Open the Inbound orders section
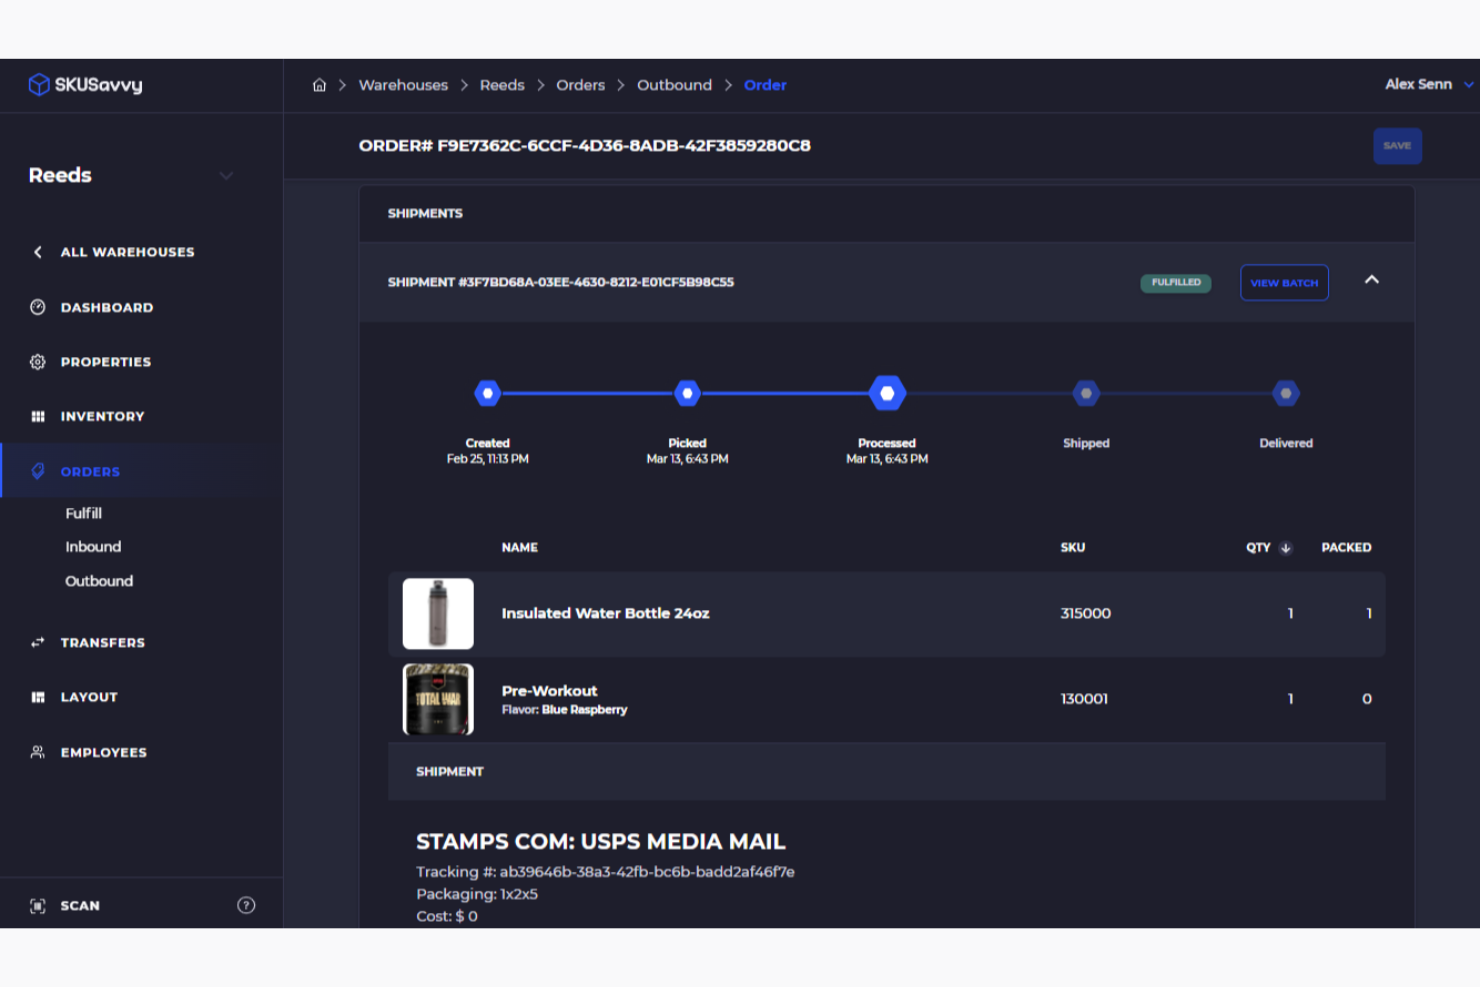 pos(93,547)
